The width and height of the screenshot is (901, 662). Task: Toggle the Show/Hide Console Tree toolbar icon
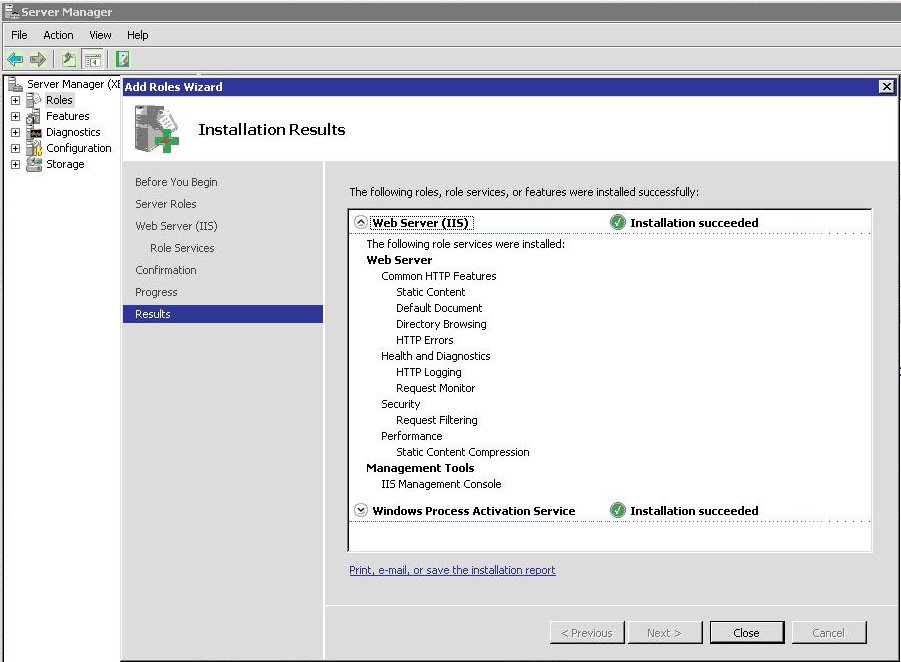click(x=93, y=59)
